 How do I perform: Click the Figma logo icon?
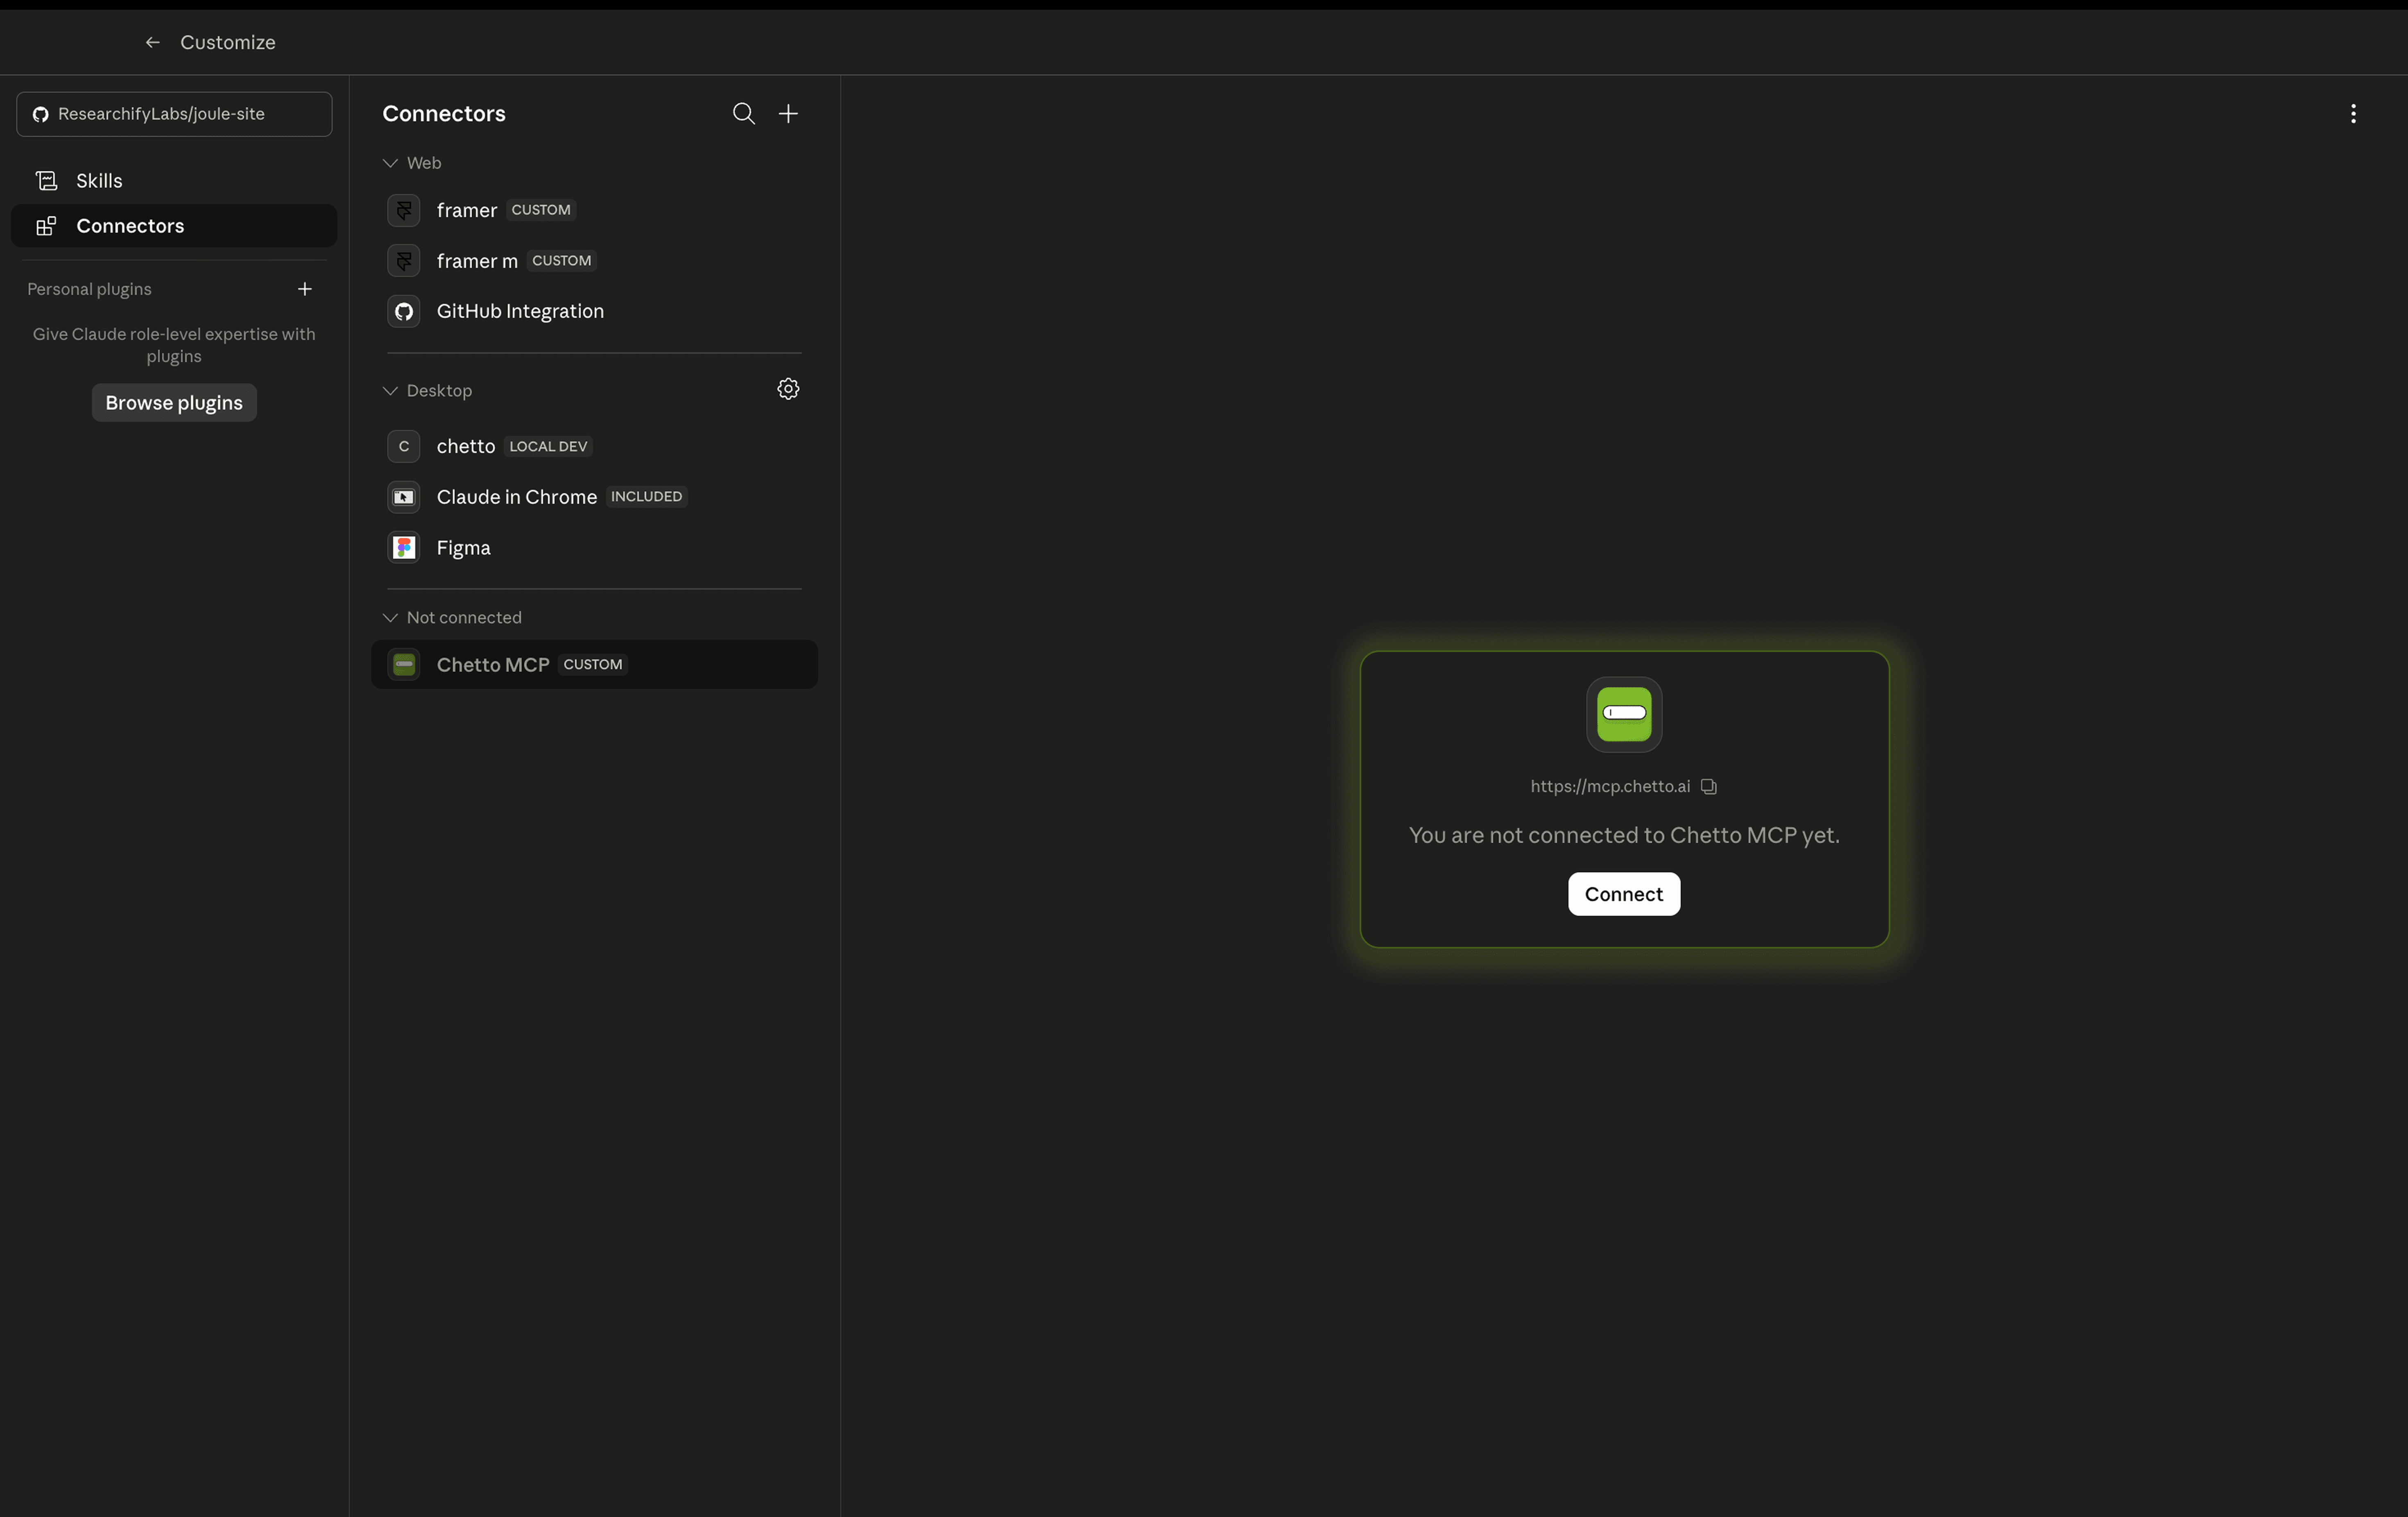(404, 548)
